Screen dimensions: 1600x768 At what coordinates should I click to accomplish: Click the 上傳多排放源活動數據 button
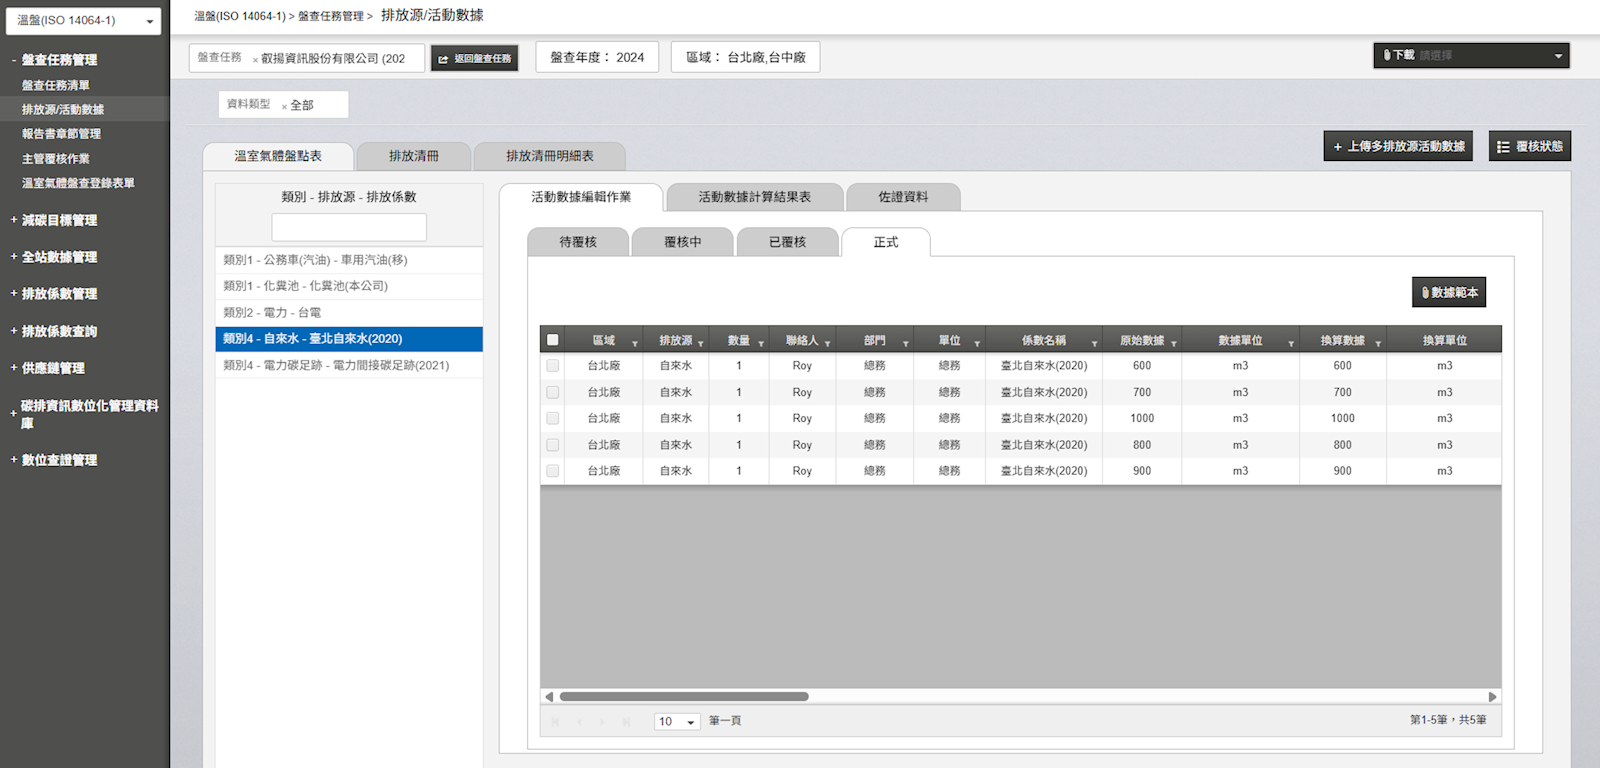click(1397, 146)
